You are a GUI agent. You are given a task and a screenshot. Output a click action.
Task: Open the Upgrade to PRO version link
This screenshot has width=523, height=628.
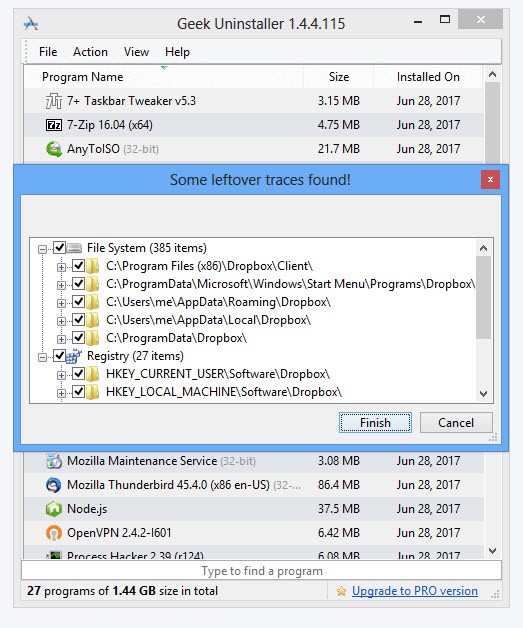415,591
